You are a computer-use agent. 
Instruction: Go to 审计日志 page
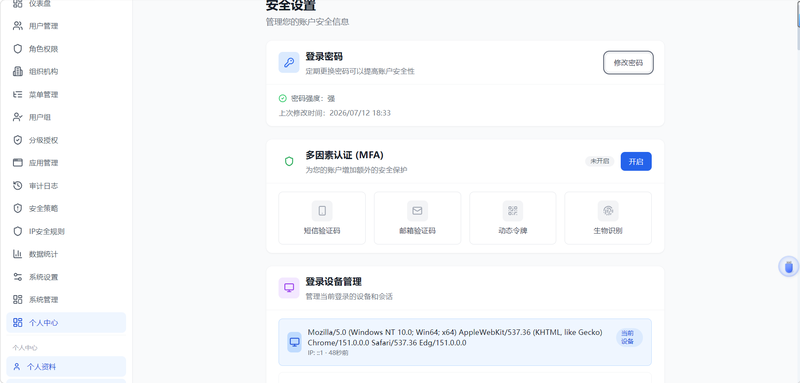tap(66, 185)
